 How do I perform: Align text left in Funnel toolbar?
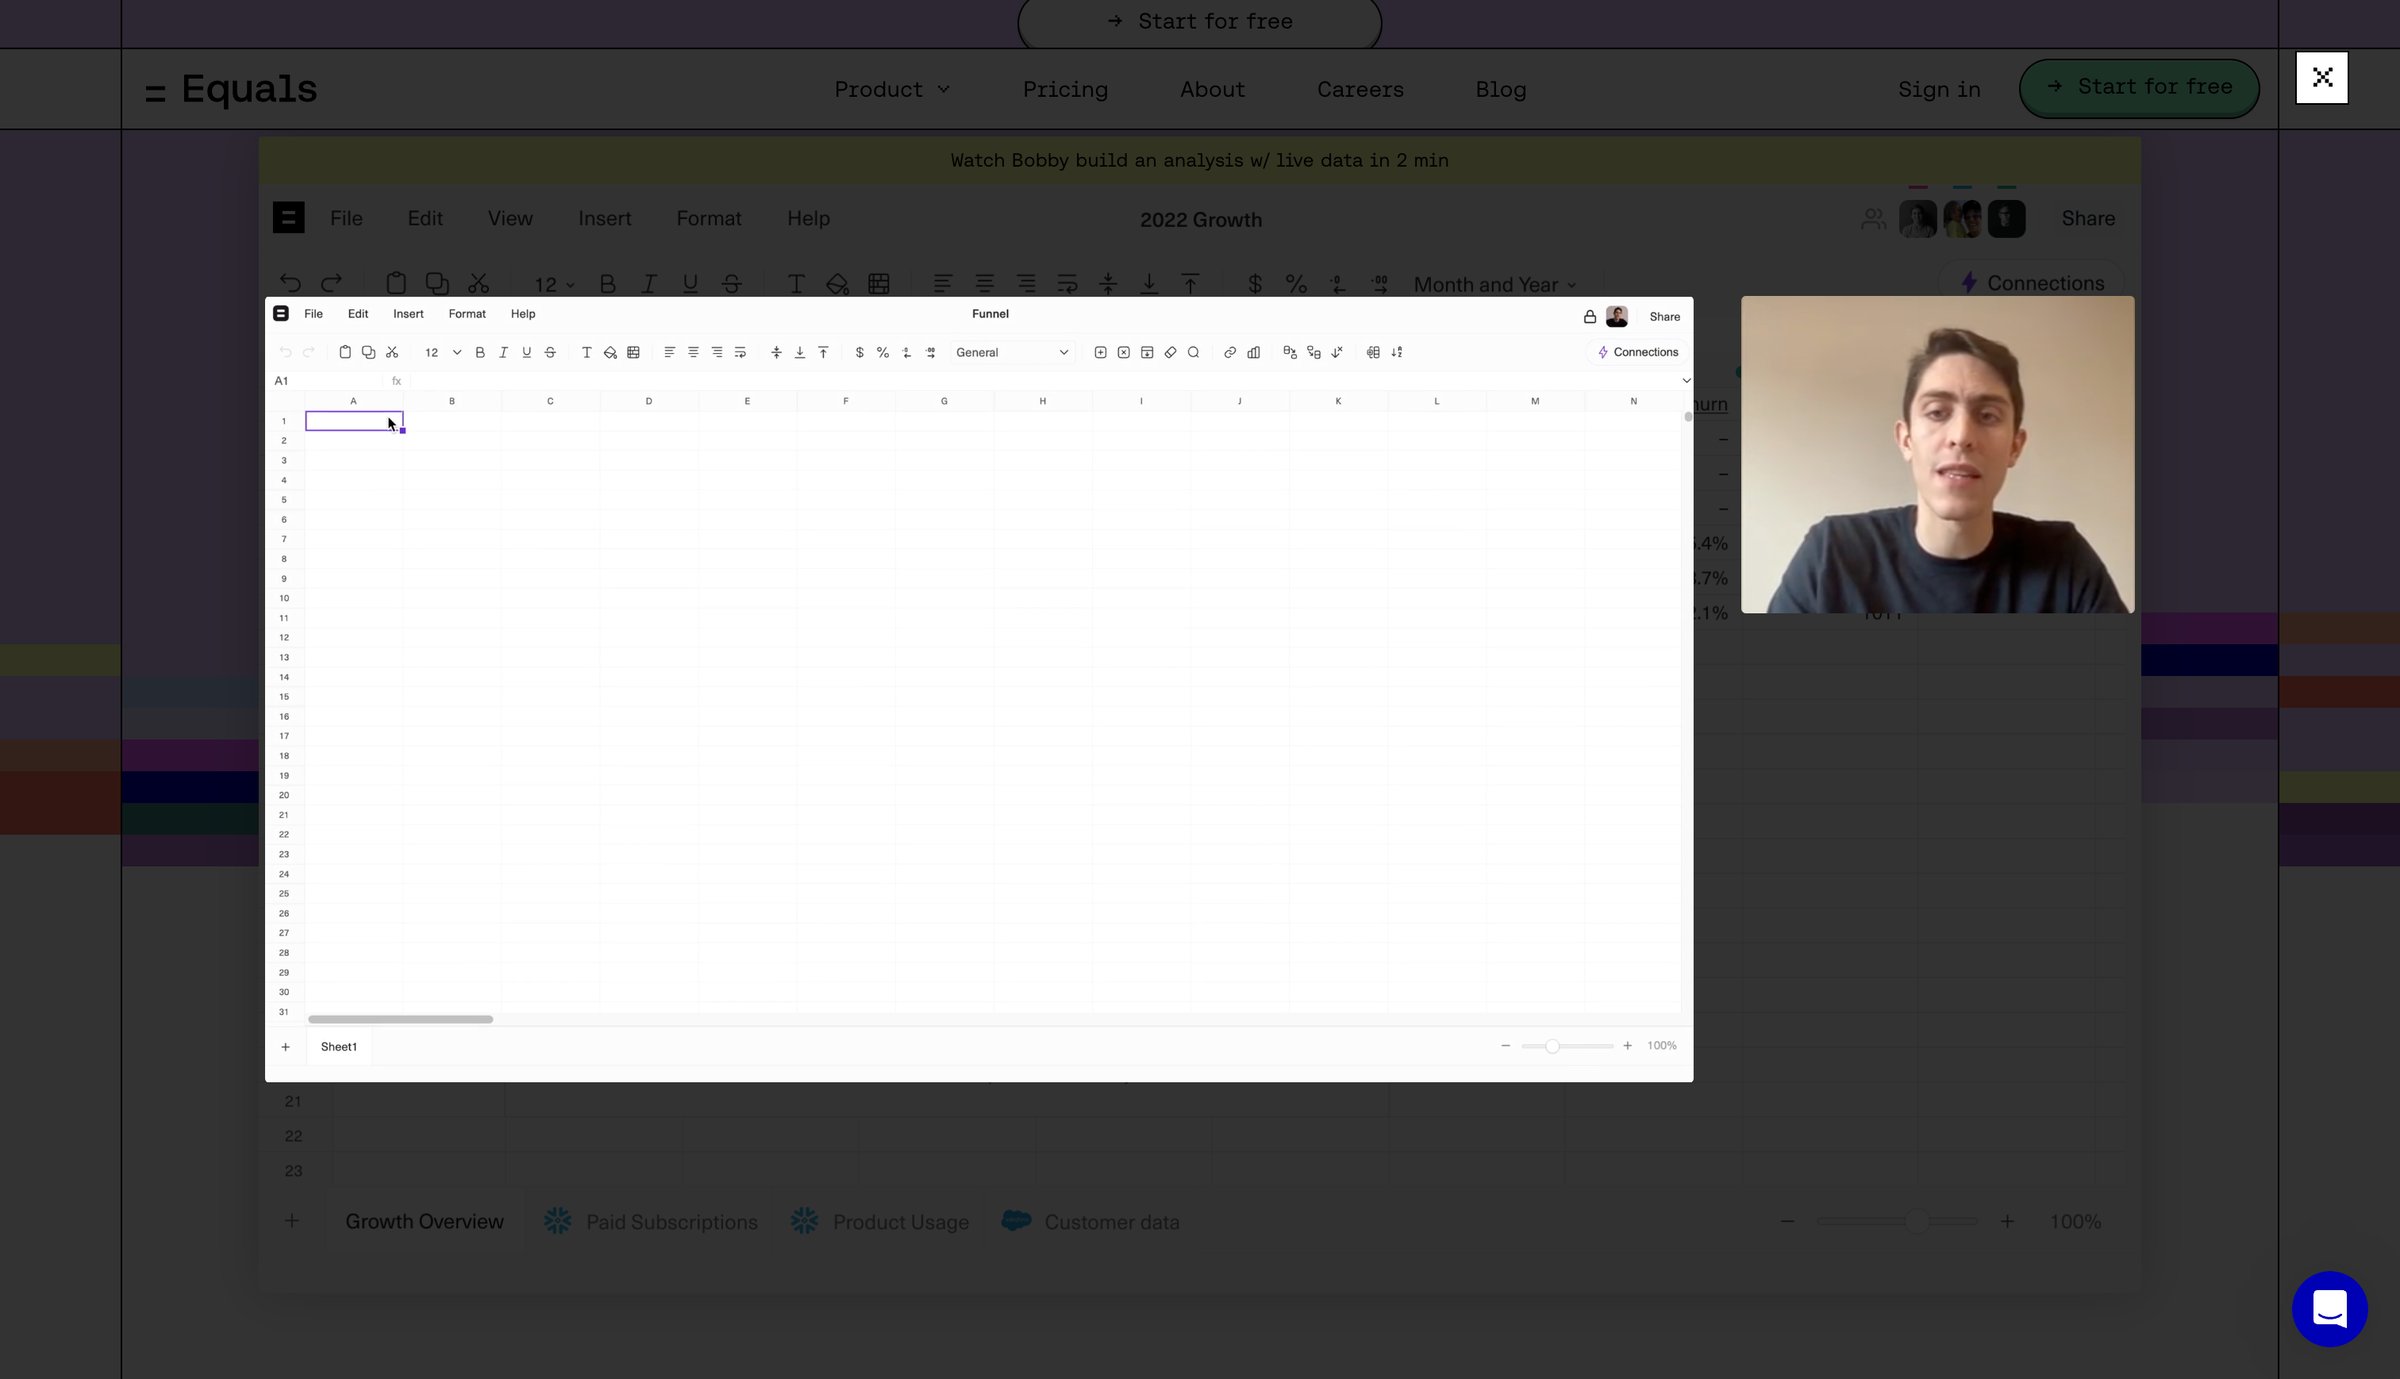(670, 352)
